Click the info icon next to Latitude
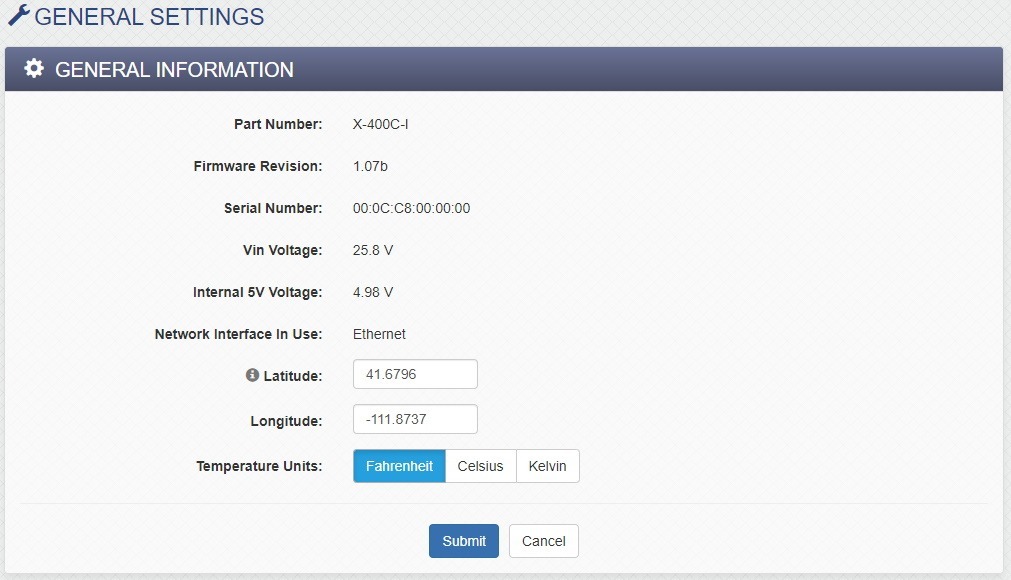Screen dimensions: 1011x580 (x=252, y=375)
